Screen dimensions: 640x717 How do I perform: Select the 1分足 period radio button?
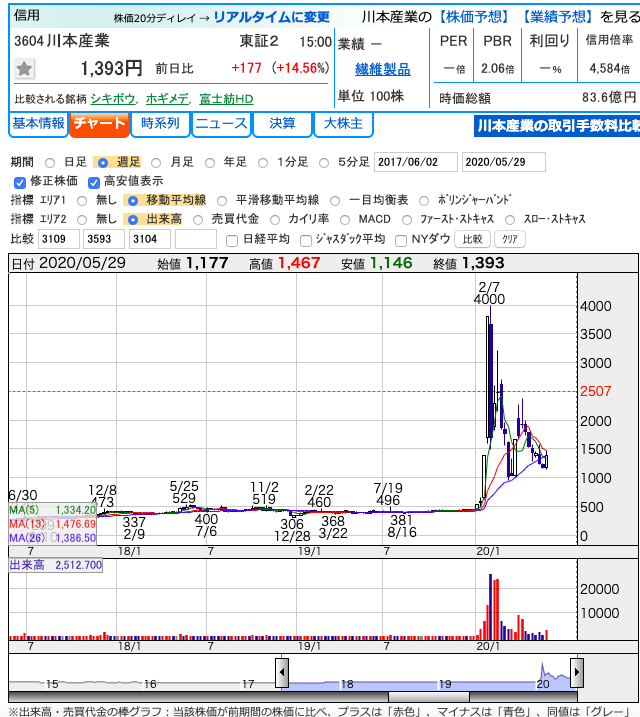[263, 163]
